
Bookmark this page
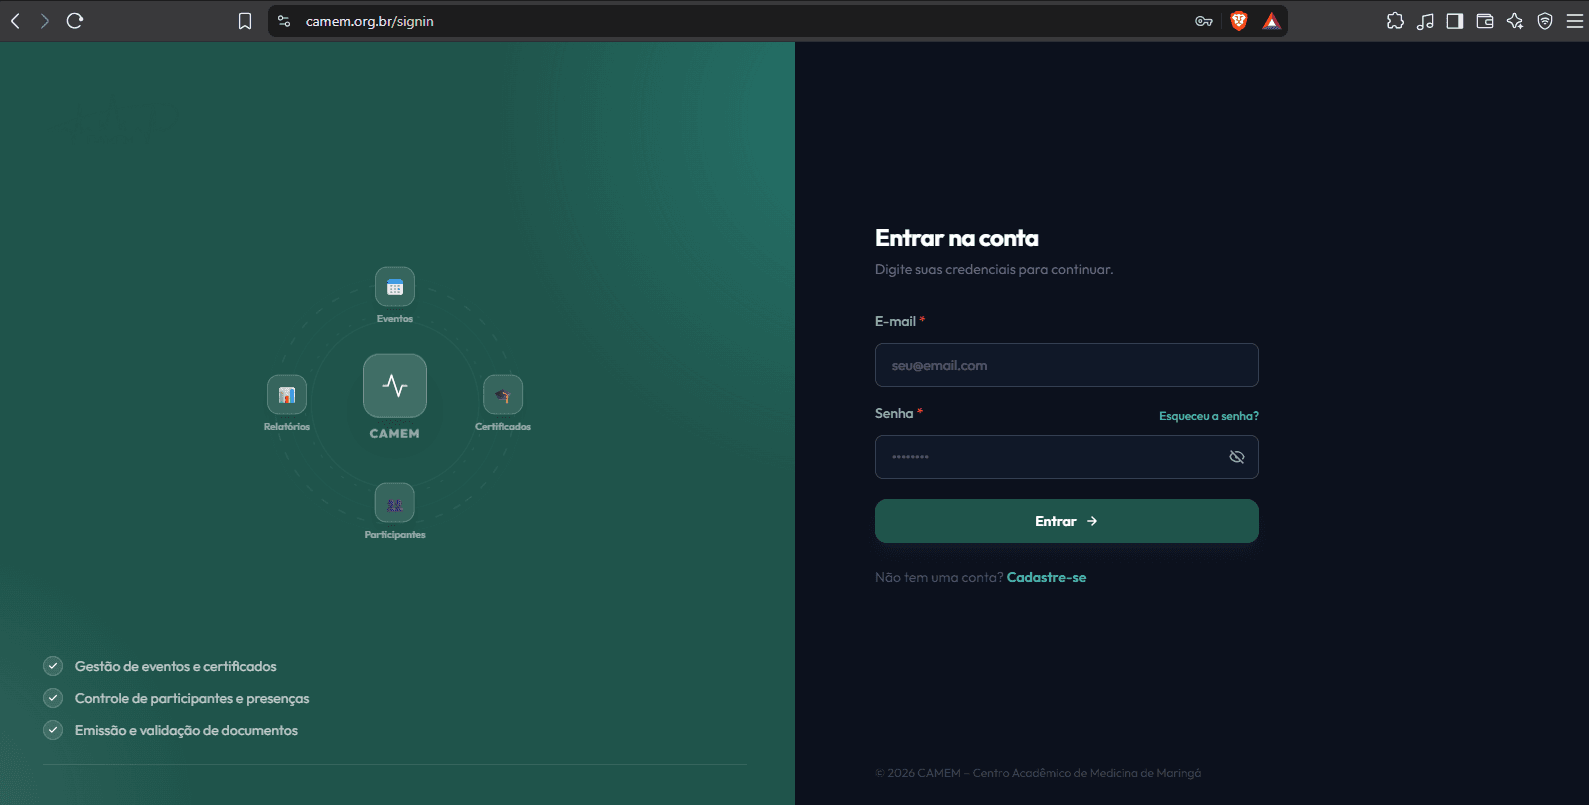point(245,21)
